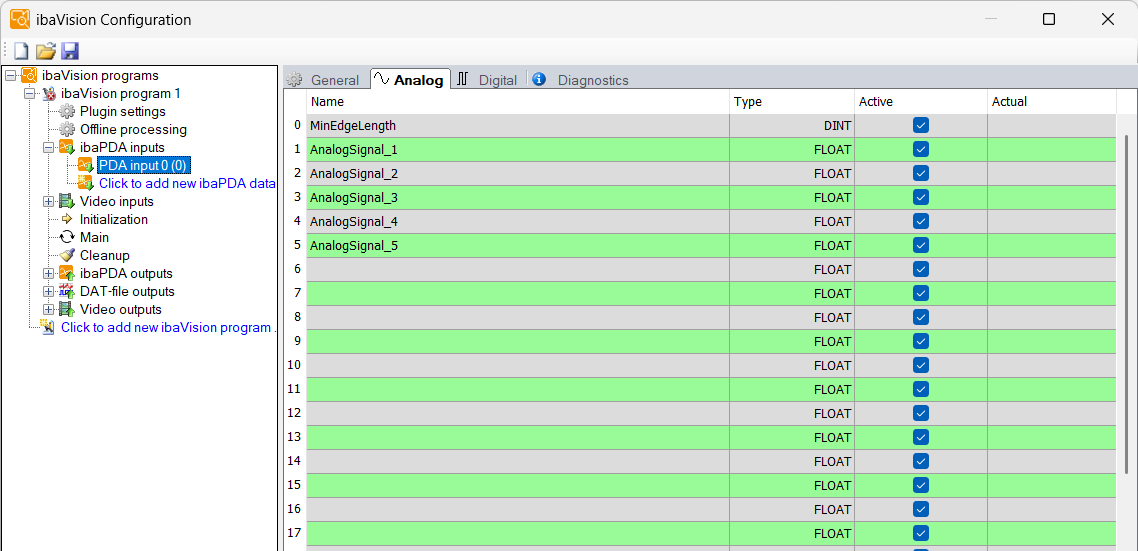
Task: Collapse the ibaPDA inputs node
Action: (49, 147)
